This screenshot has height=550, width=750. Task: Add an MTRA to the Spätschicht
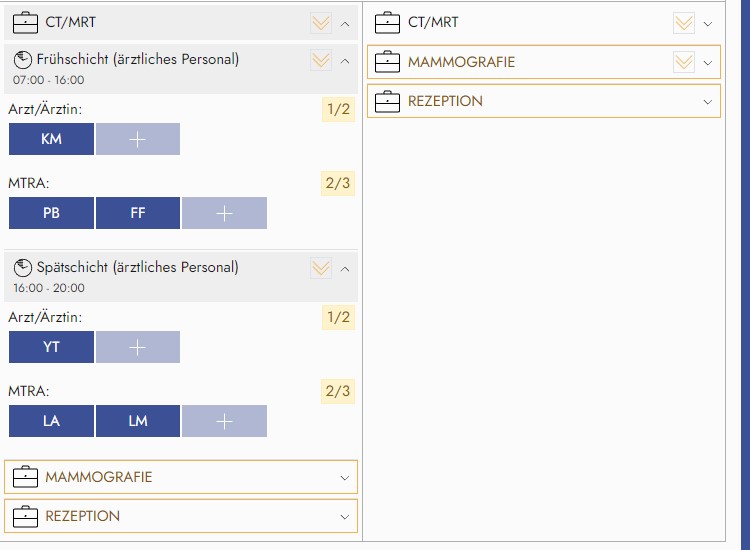point(225,421)
